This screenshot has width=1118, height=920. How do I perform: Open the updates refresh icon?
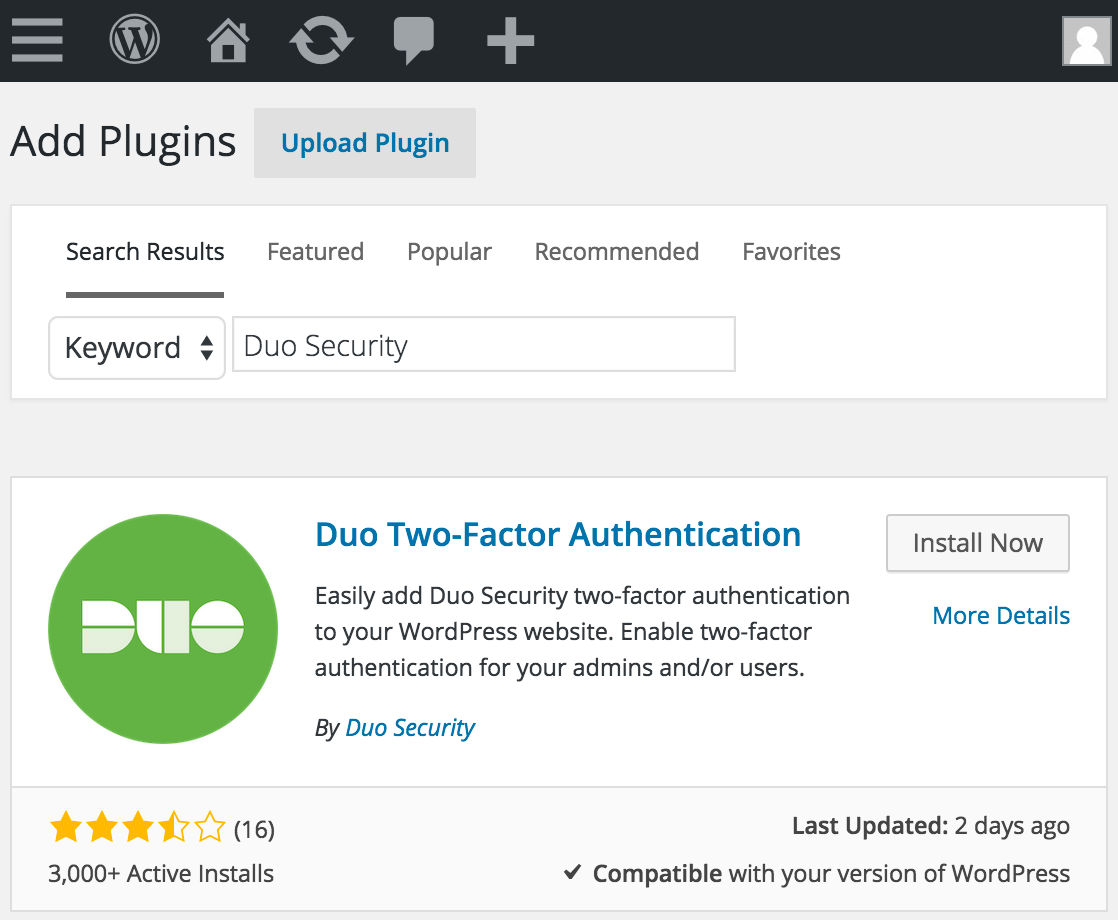(x=322, y=40)
